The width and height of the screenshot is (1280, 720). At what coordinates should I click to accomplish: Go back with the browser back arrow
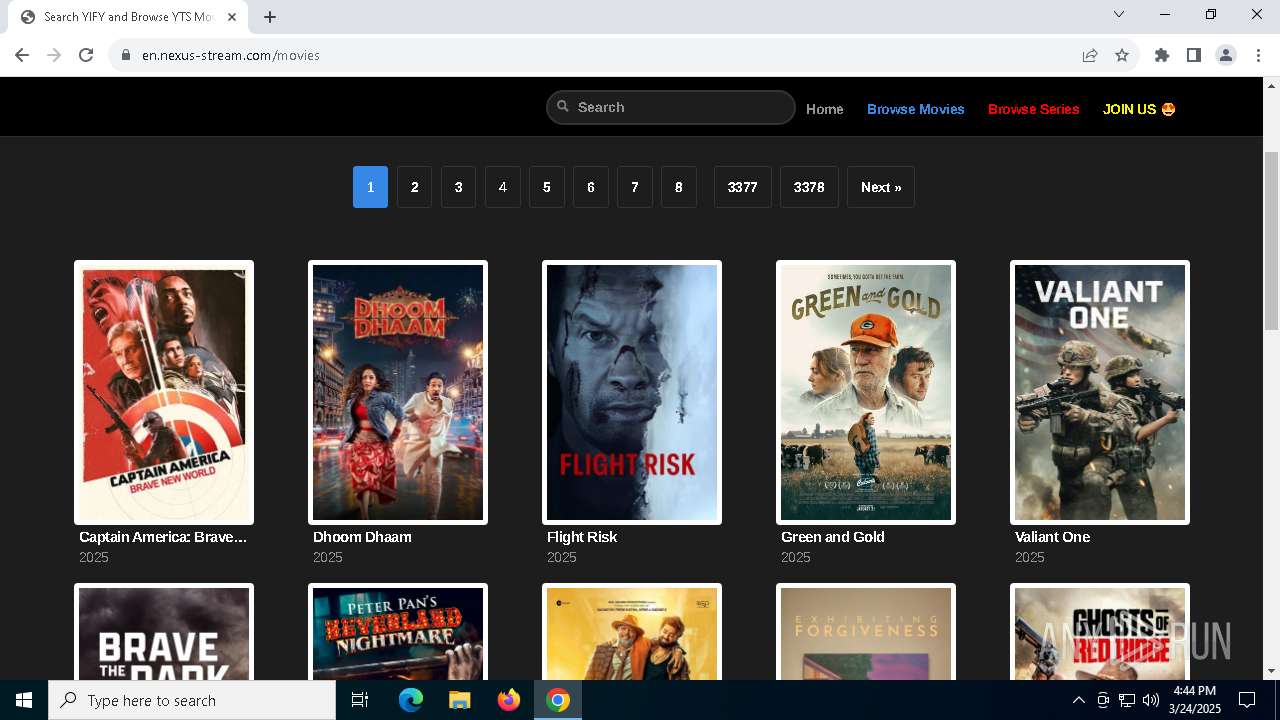(22, 55)
